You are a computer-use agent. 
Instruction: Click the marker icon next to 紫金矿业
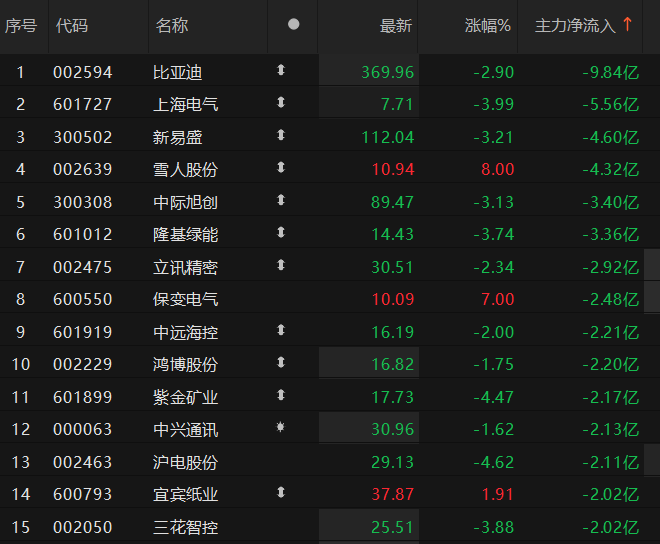pos(281,396)
